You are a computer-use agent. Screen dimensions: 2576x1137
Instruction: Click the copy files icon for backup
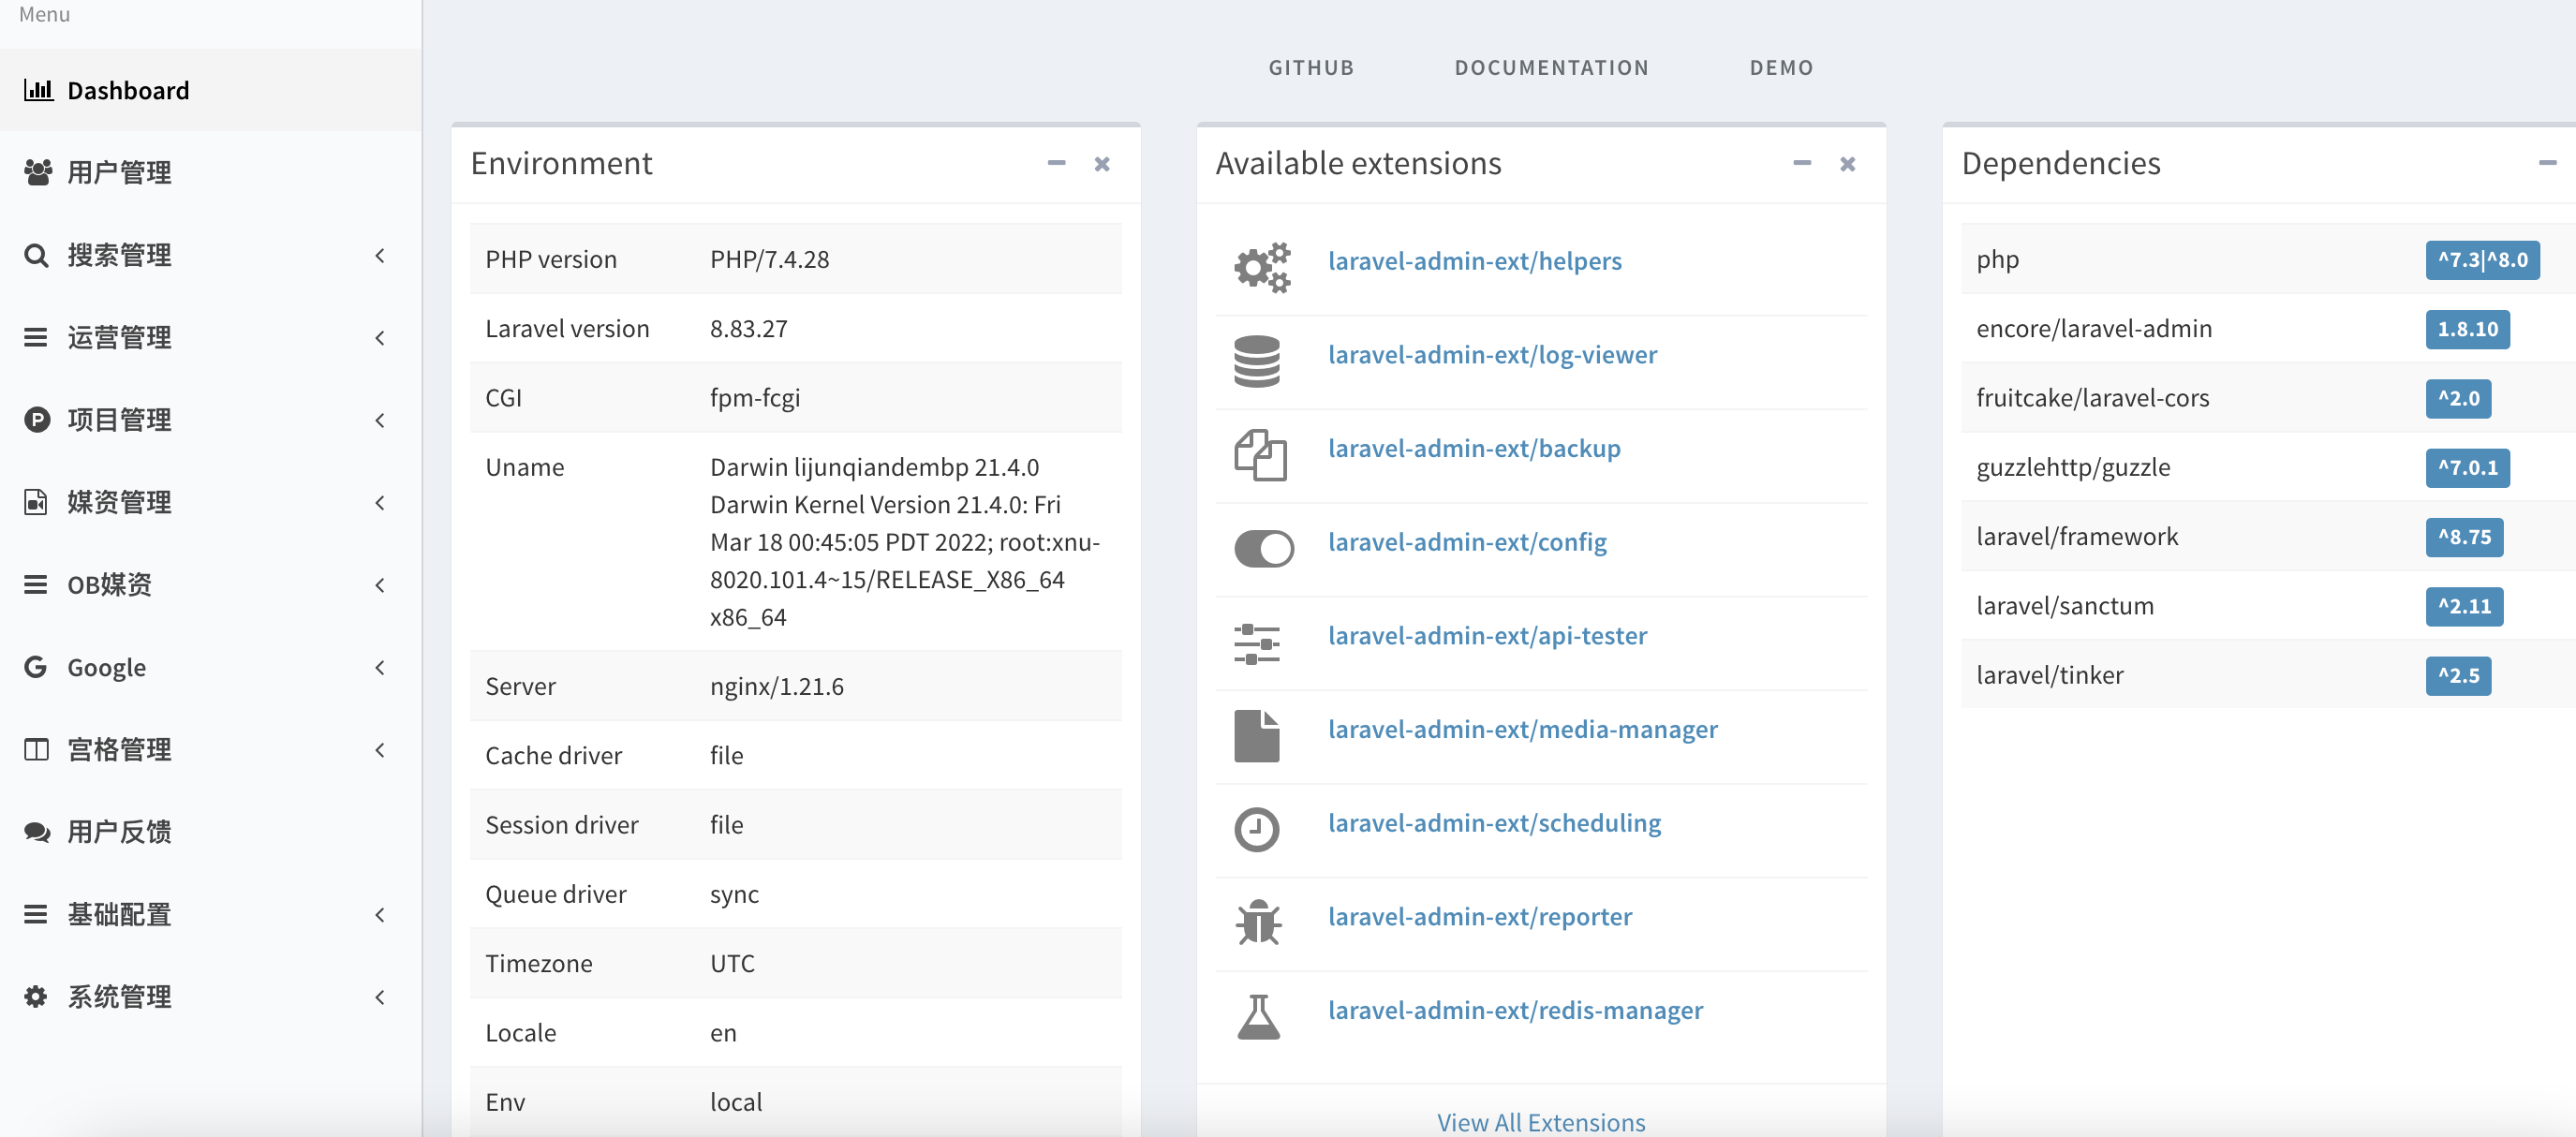pyautogui.click(x=1260, y=455)
